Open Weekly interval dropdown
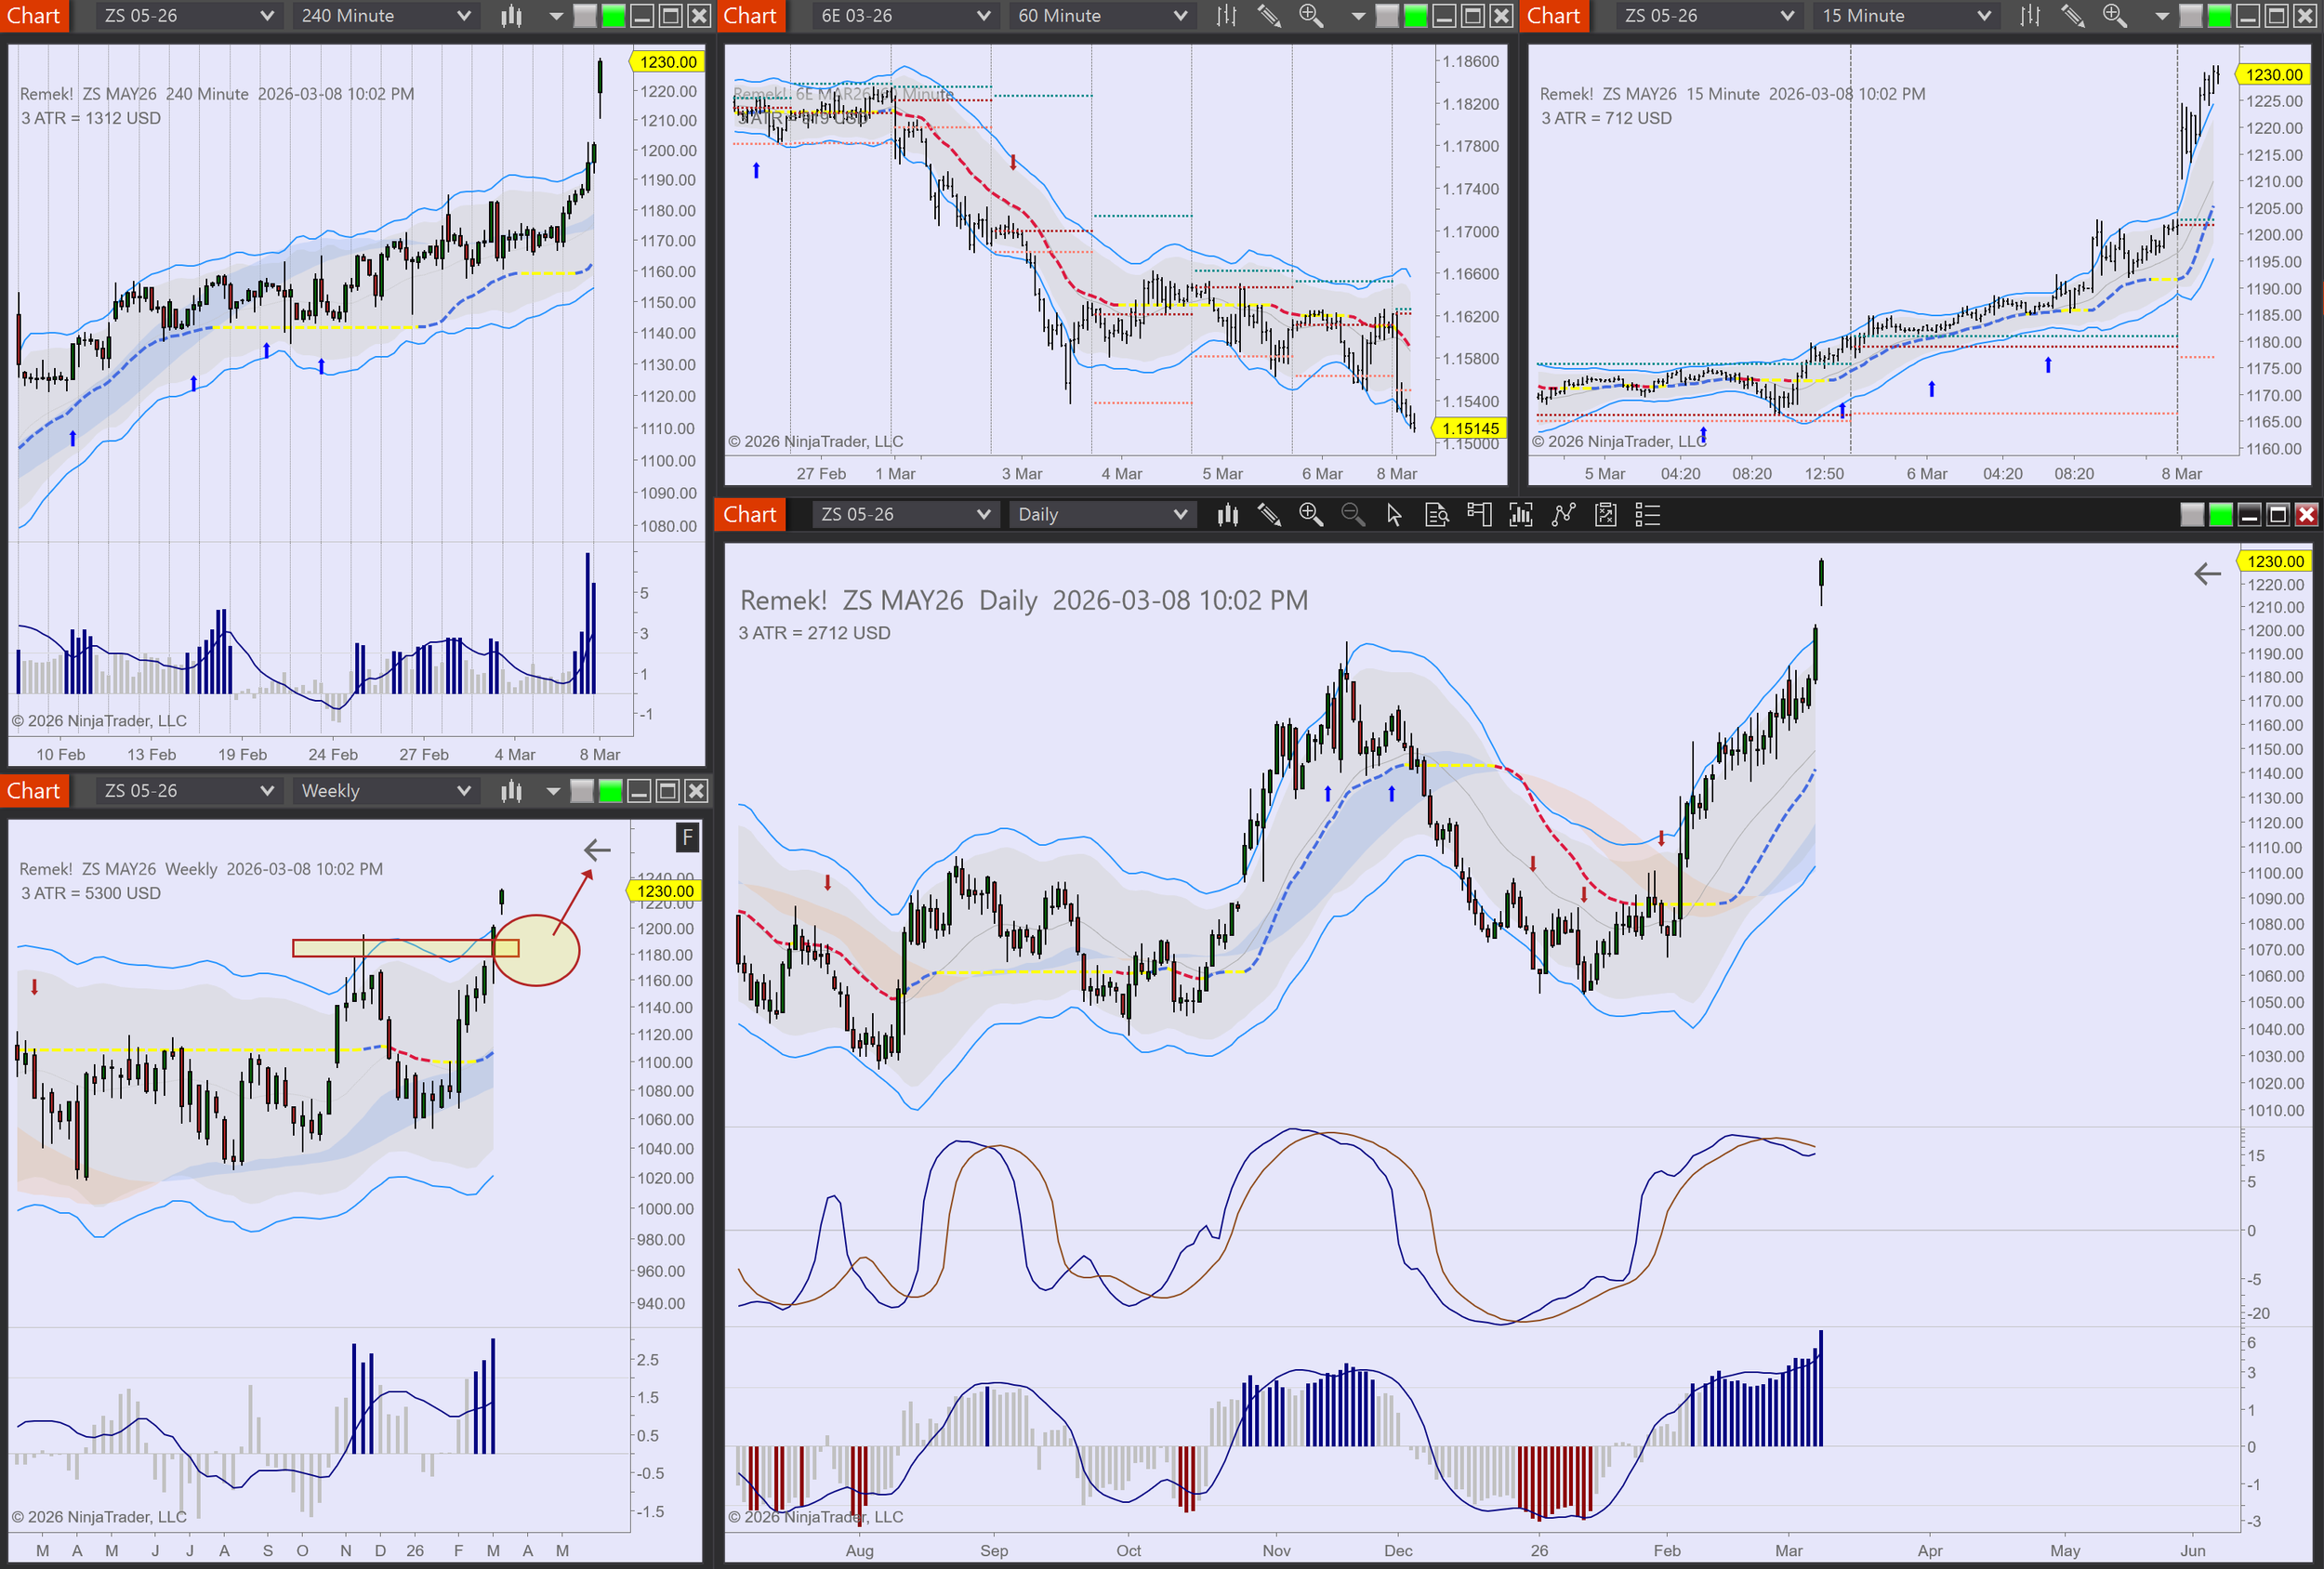The height and width of the screenshot is (1569, 2324). (x=386, y=791)
